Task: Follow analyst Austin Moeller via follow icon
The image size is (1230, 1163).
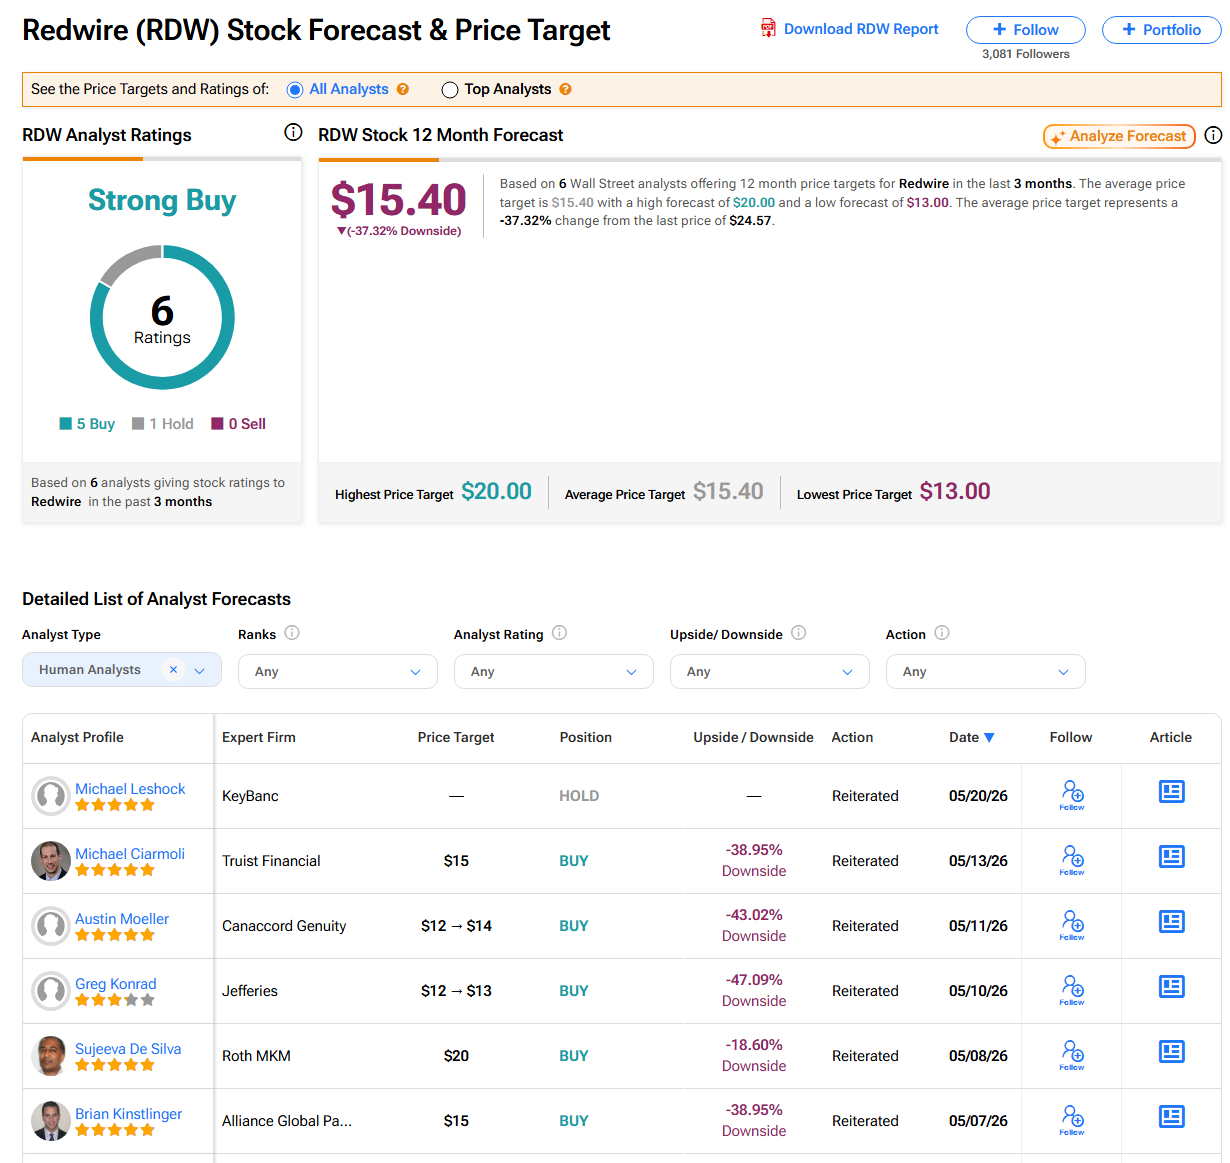Action: tap(1072, 925)
